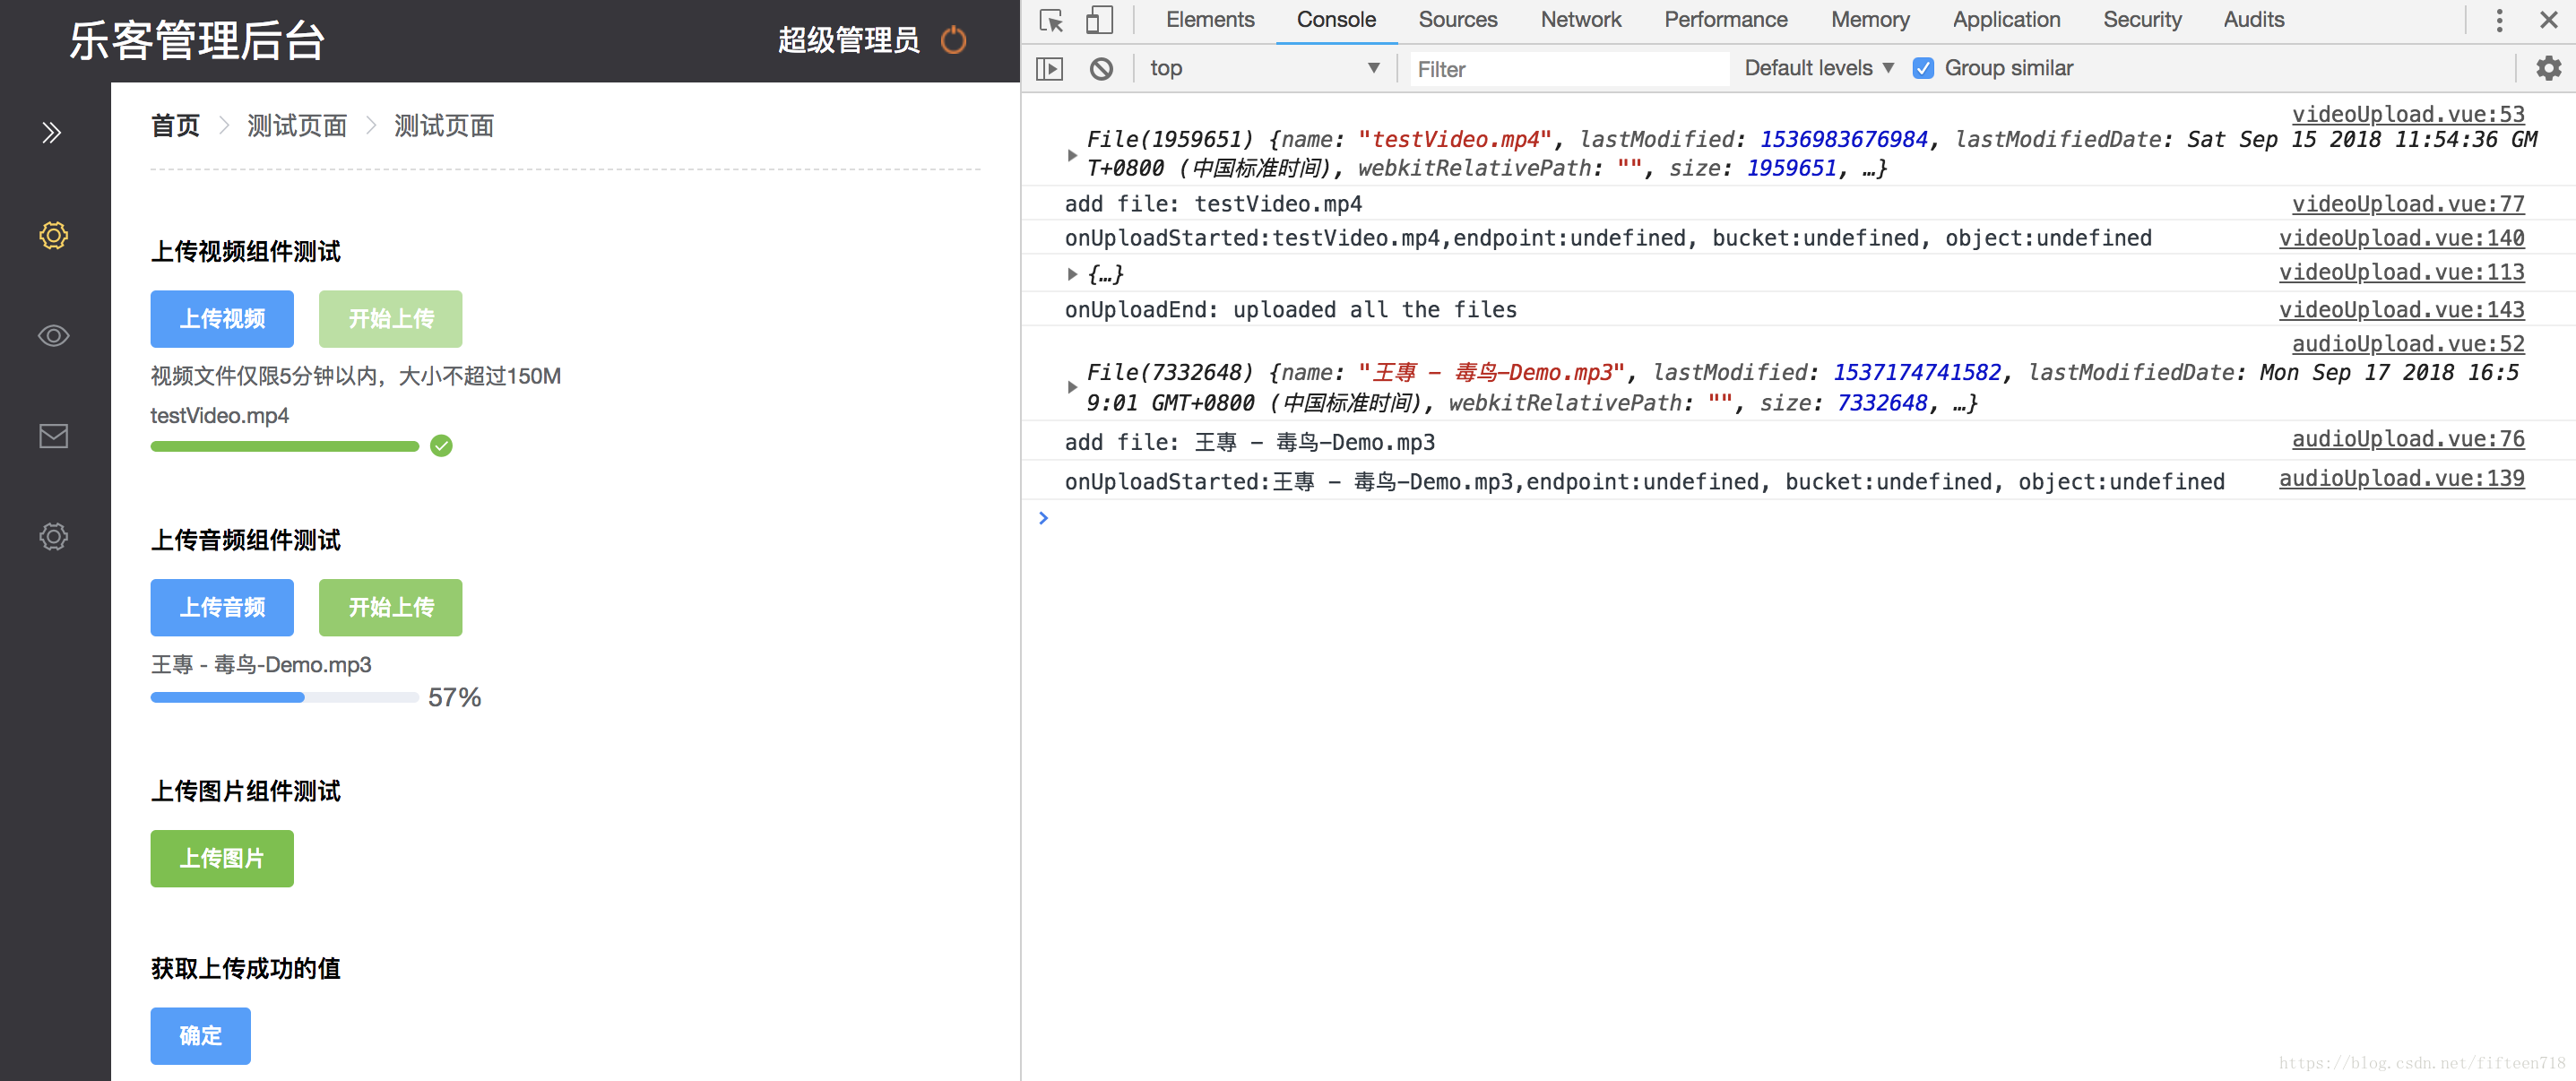Screen dimensions: 2576x1081
Task: Click the eye icon in sidebar
Action: pos(53,336)
